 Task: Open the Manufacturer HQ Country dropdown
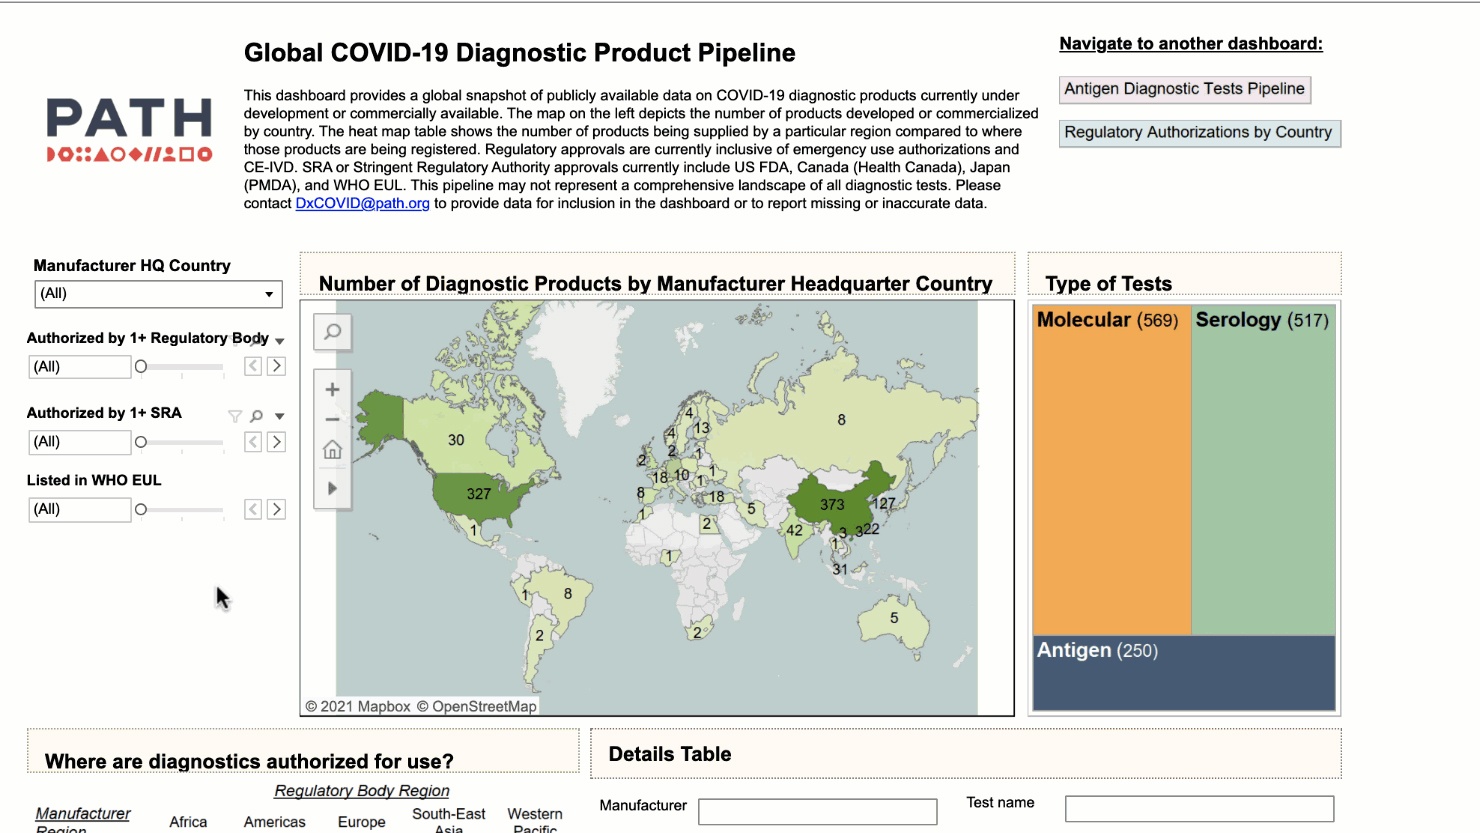158,294
